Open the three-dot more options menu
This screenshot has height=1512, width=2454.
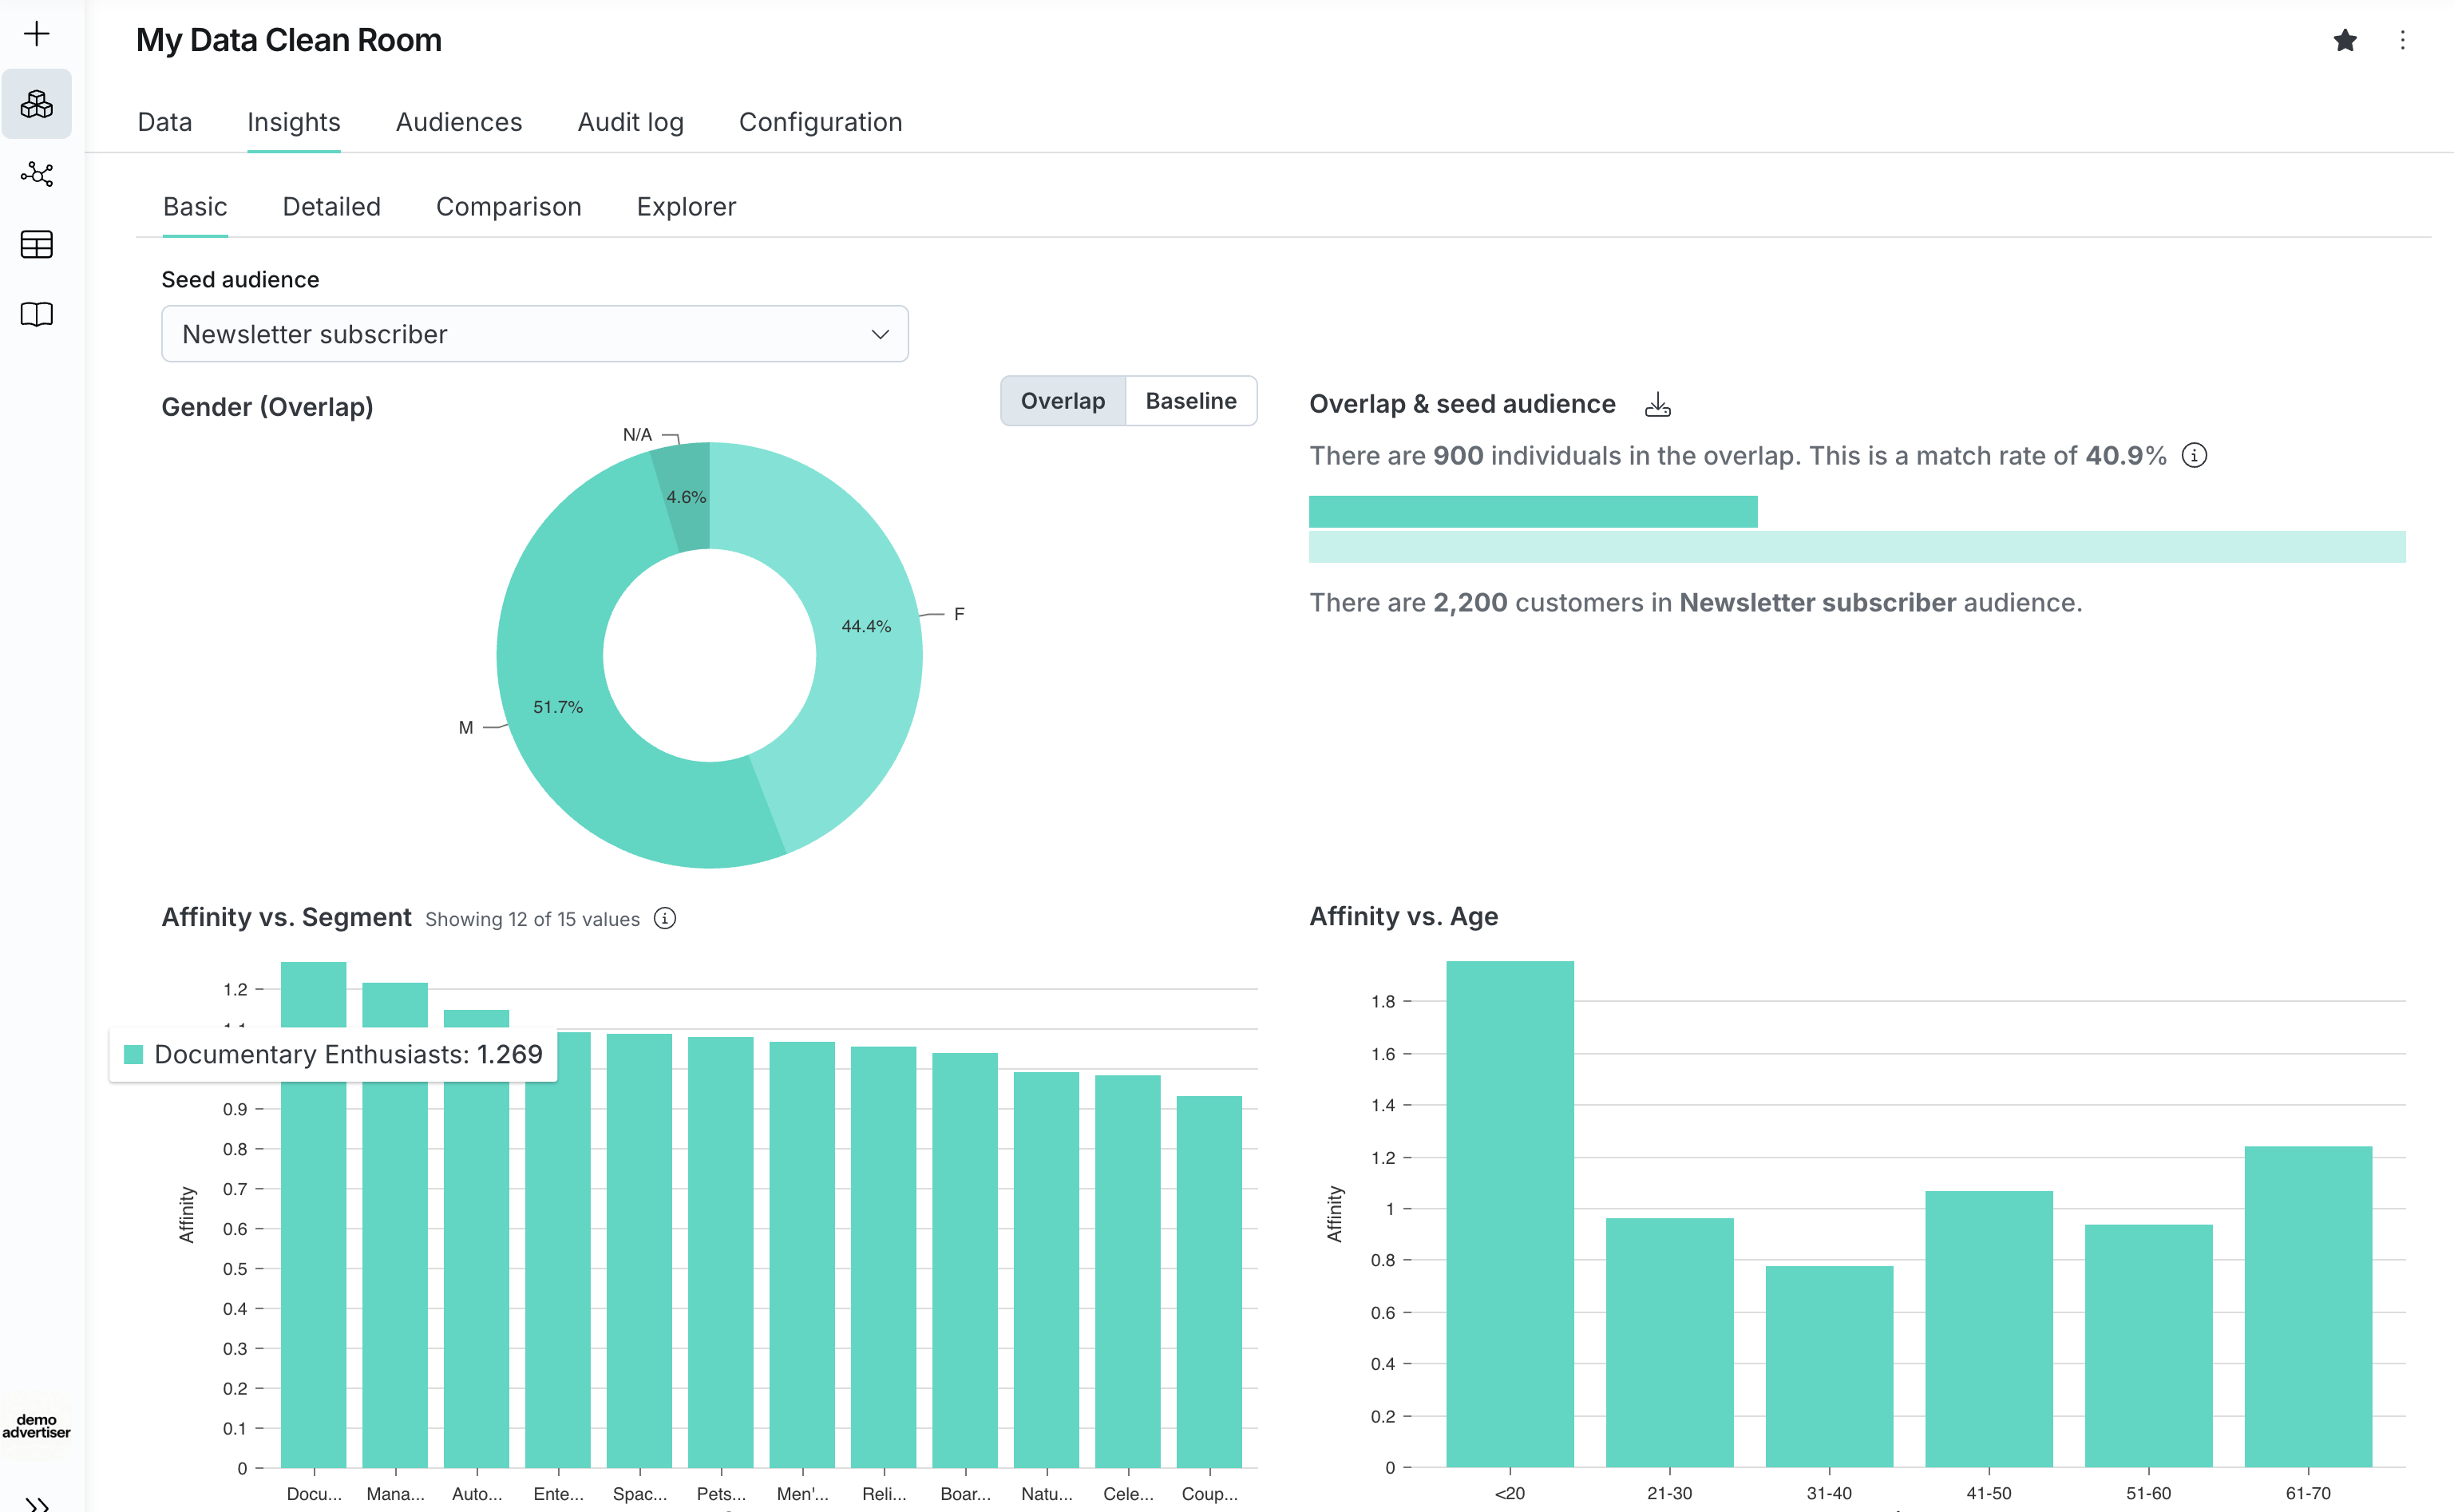tap(2403, 40)
